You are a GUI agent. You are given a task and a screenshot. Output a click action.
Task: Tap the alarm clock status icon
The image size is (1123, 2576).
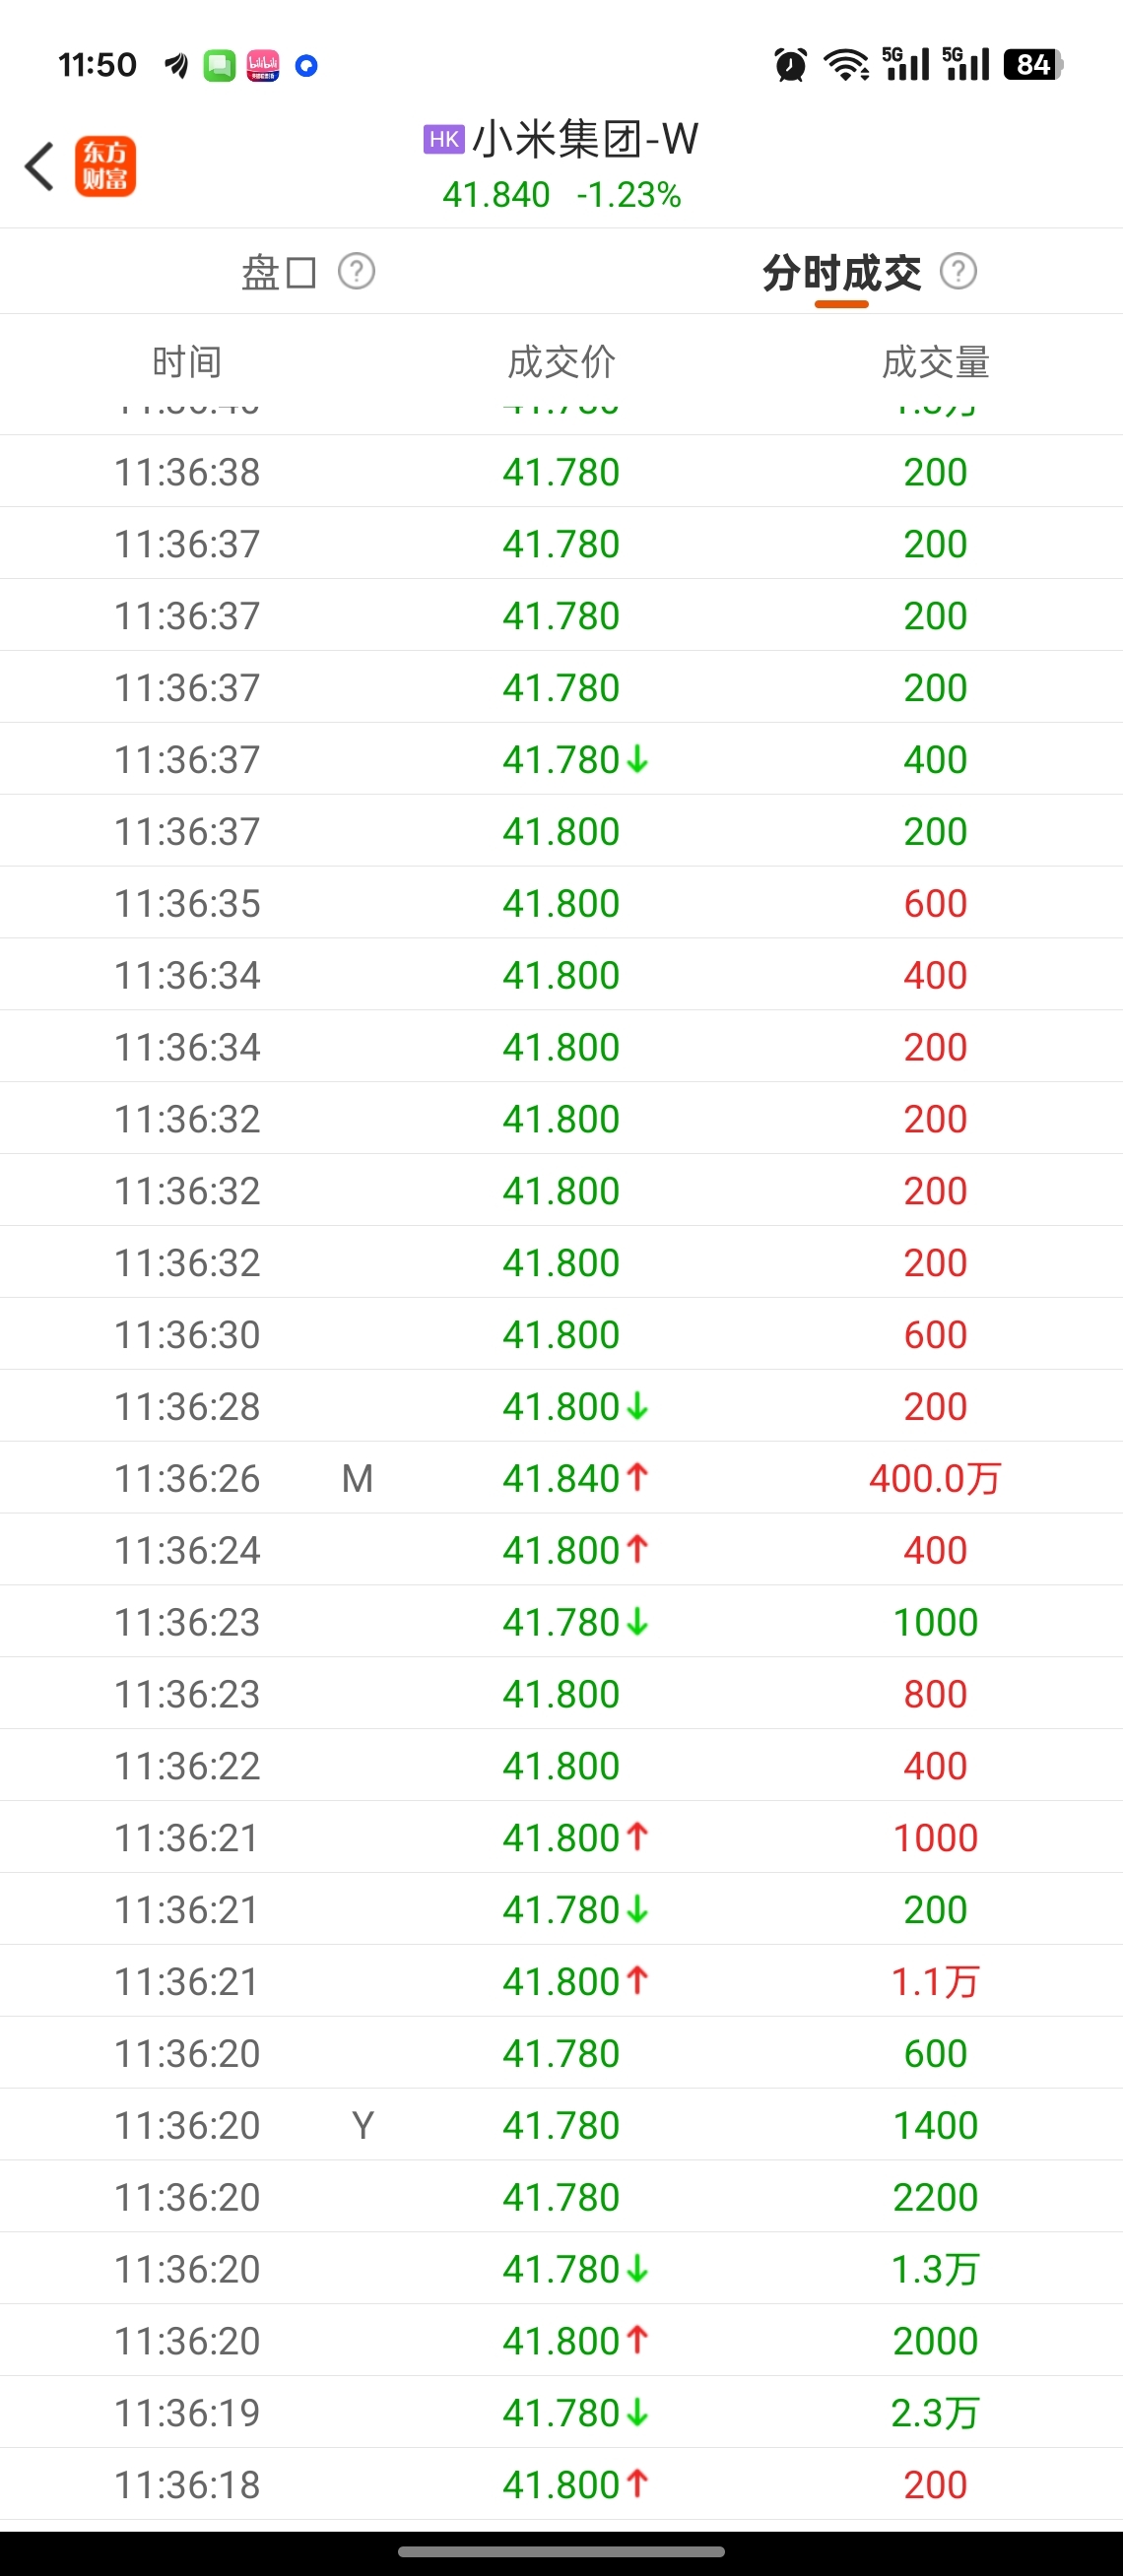pyautogui.click(x=790, y=65)
